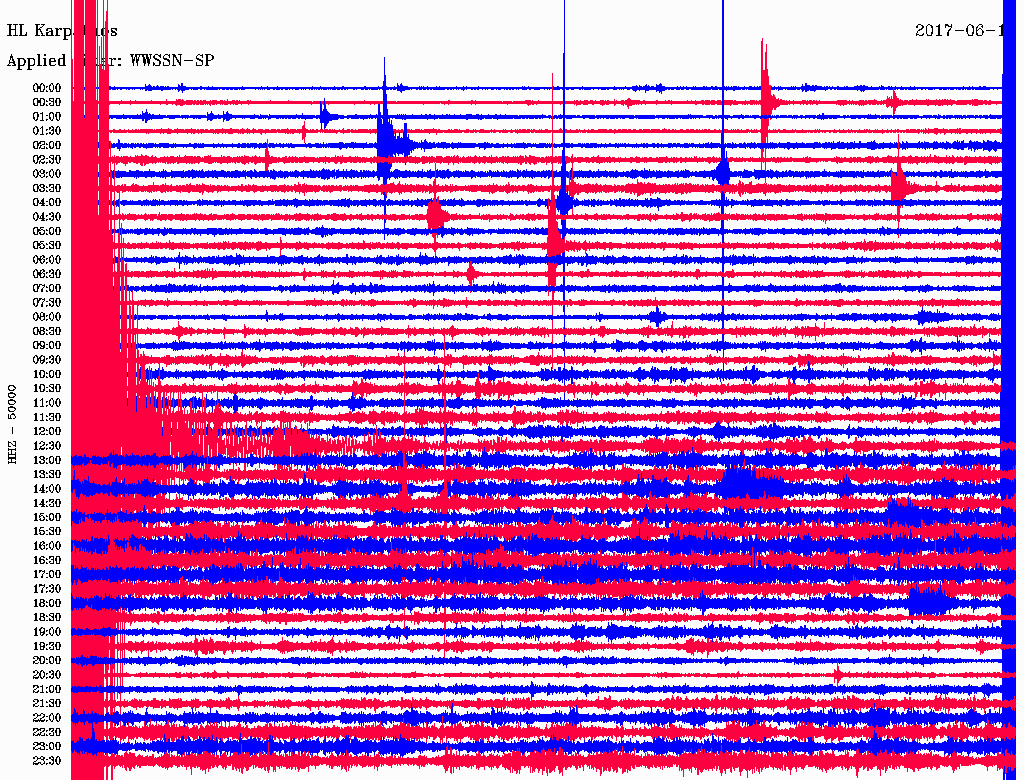Click the 04:30 time label
The width and height of the screenshot is (1024, 780).
pyautogui.click(x=47, y=217)
